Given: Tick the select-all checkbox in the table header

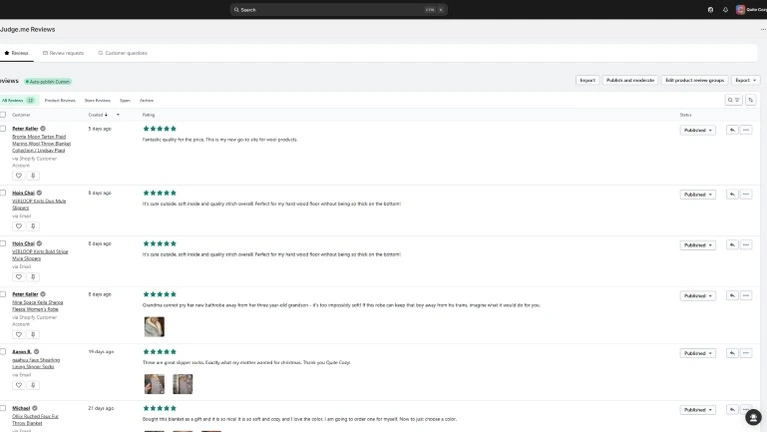Looking at the screenshot, I should click(3, 115).
